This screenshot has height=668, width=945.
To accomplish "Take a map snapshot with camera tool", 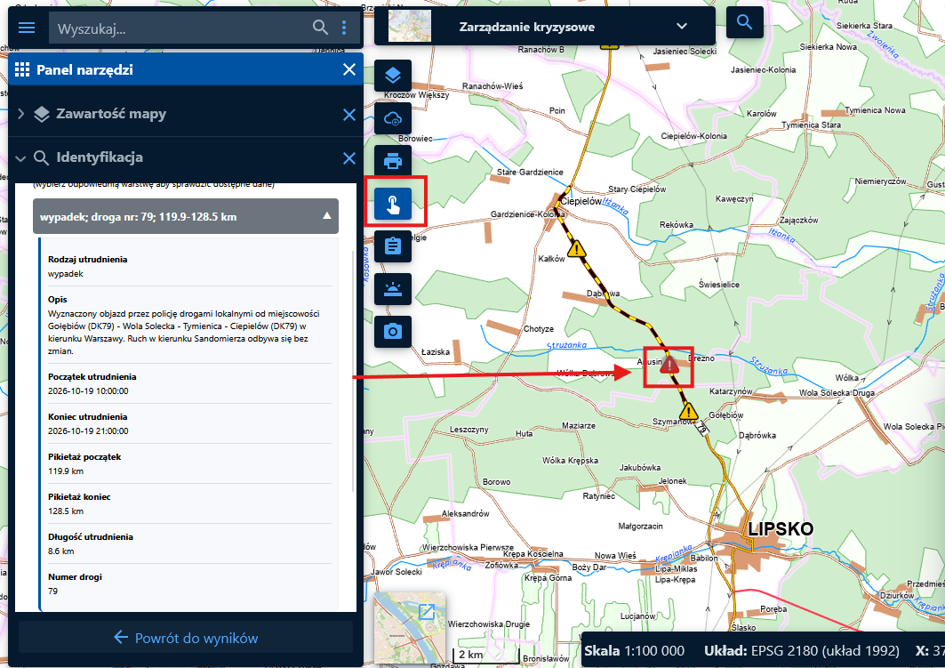I will point(393,332).
